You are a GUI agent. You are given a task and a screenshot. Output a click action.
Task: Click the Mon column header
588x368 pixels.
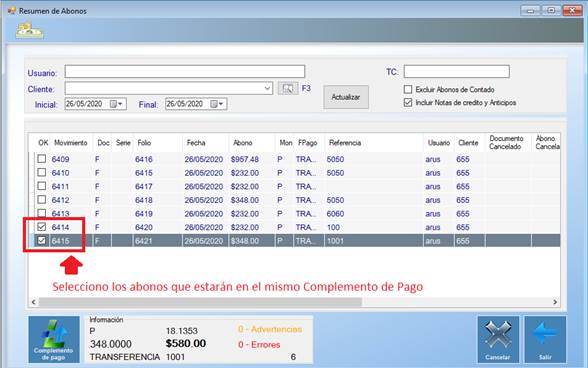click(x=285, y=143)
